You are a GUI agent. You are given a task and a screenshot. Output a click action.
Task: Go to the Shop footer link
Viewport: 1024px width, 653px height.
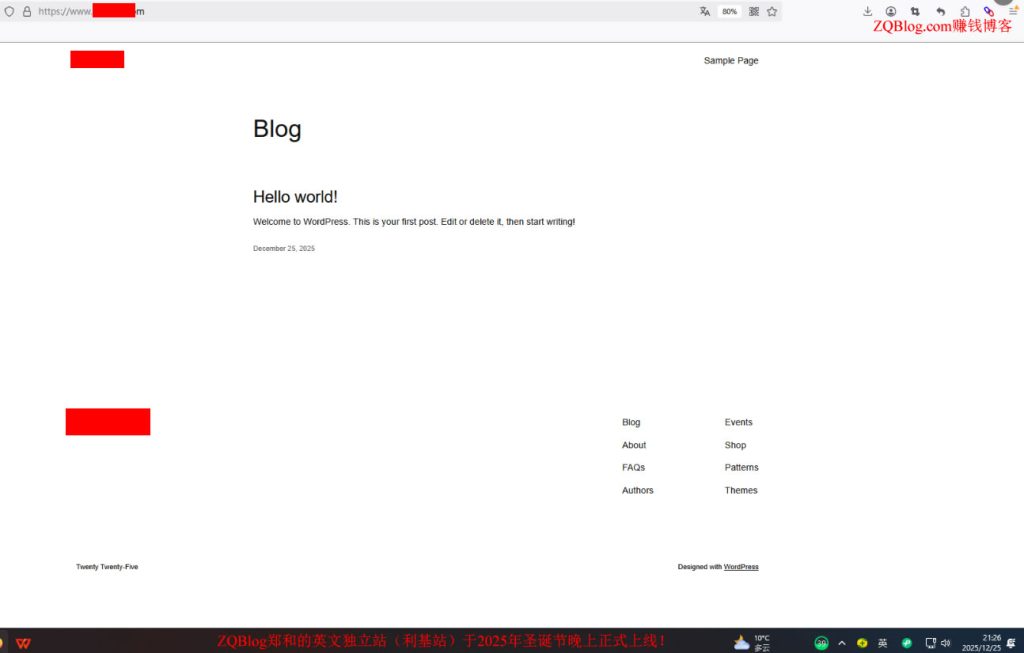click(735, 445)
